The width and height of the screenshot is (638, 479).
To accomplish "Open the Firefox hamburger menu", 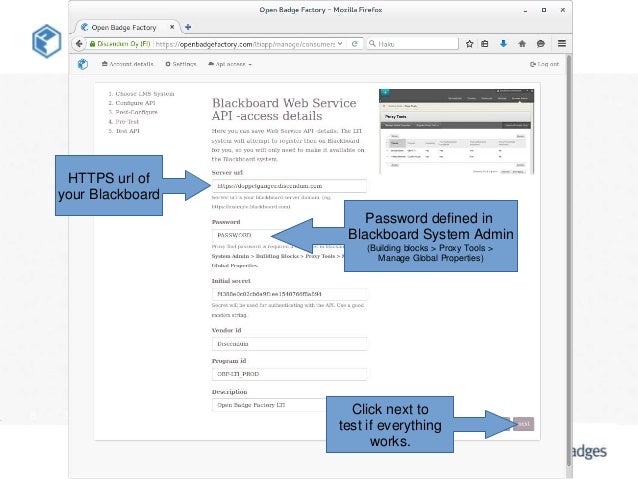I will click(x=562, y=43).
